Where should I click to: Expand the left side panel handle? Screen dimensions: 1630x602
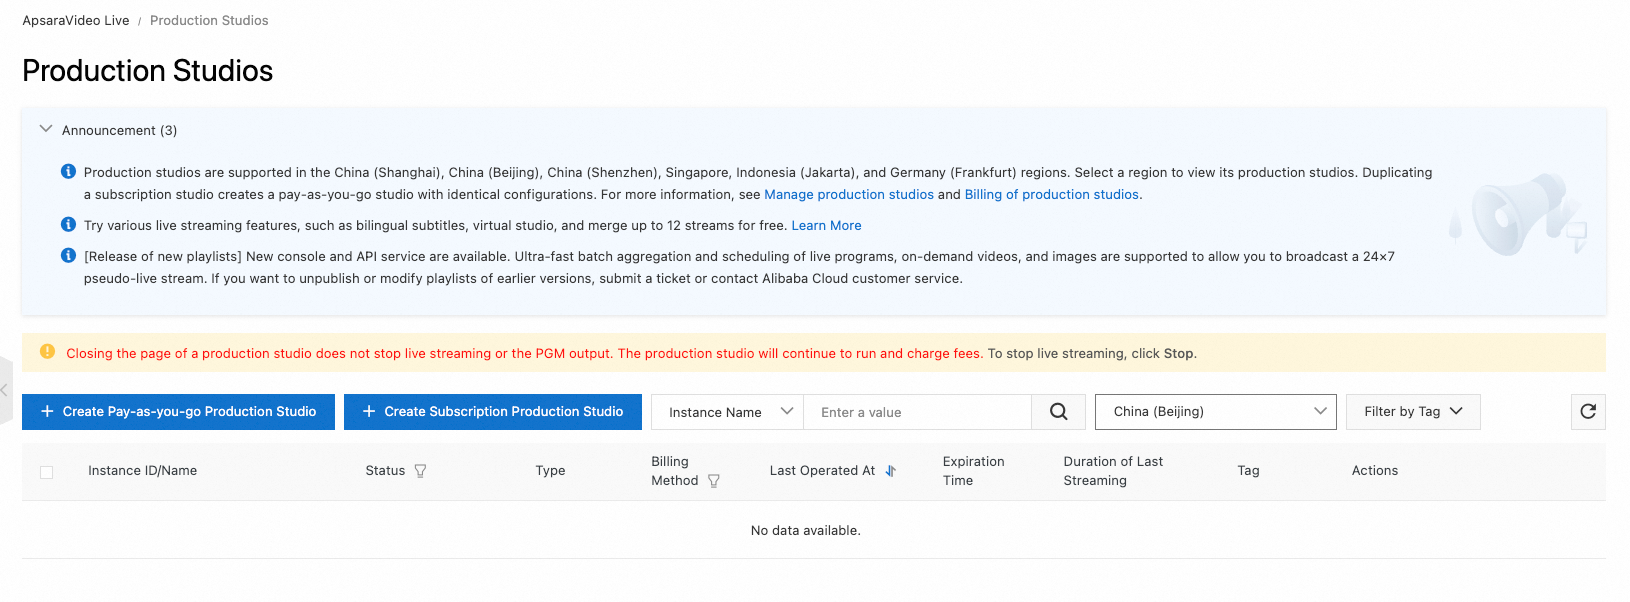pos(5,390)
